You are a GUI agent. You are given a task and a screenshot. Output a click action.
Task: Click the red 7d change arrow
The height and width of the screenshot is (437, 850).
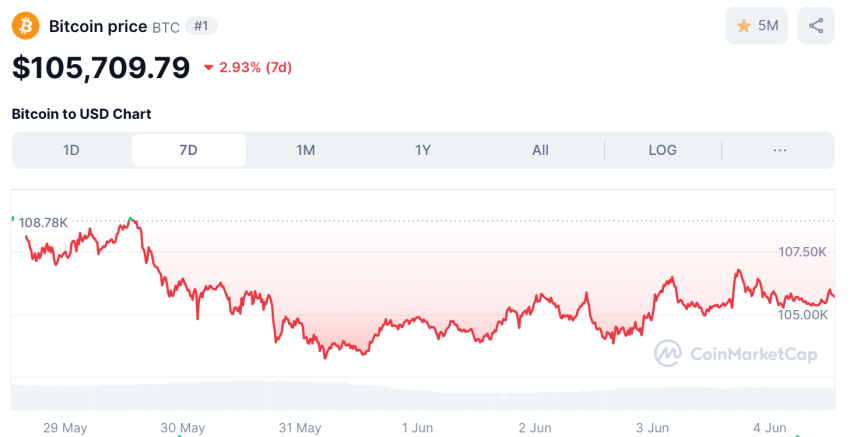[208, 68]
